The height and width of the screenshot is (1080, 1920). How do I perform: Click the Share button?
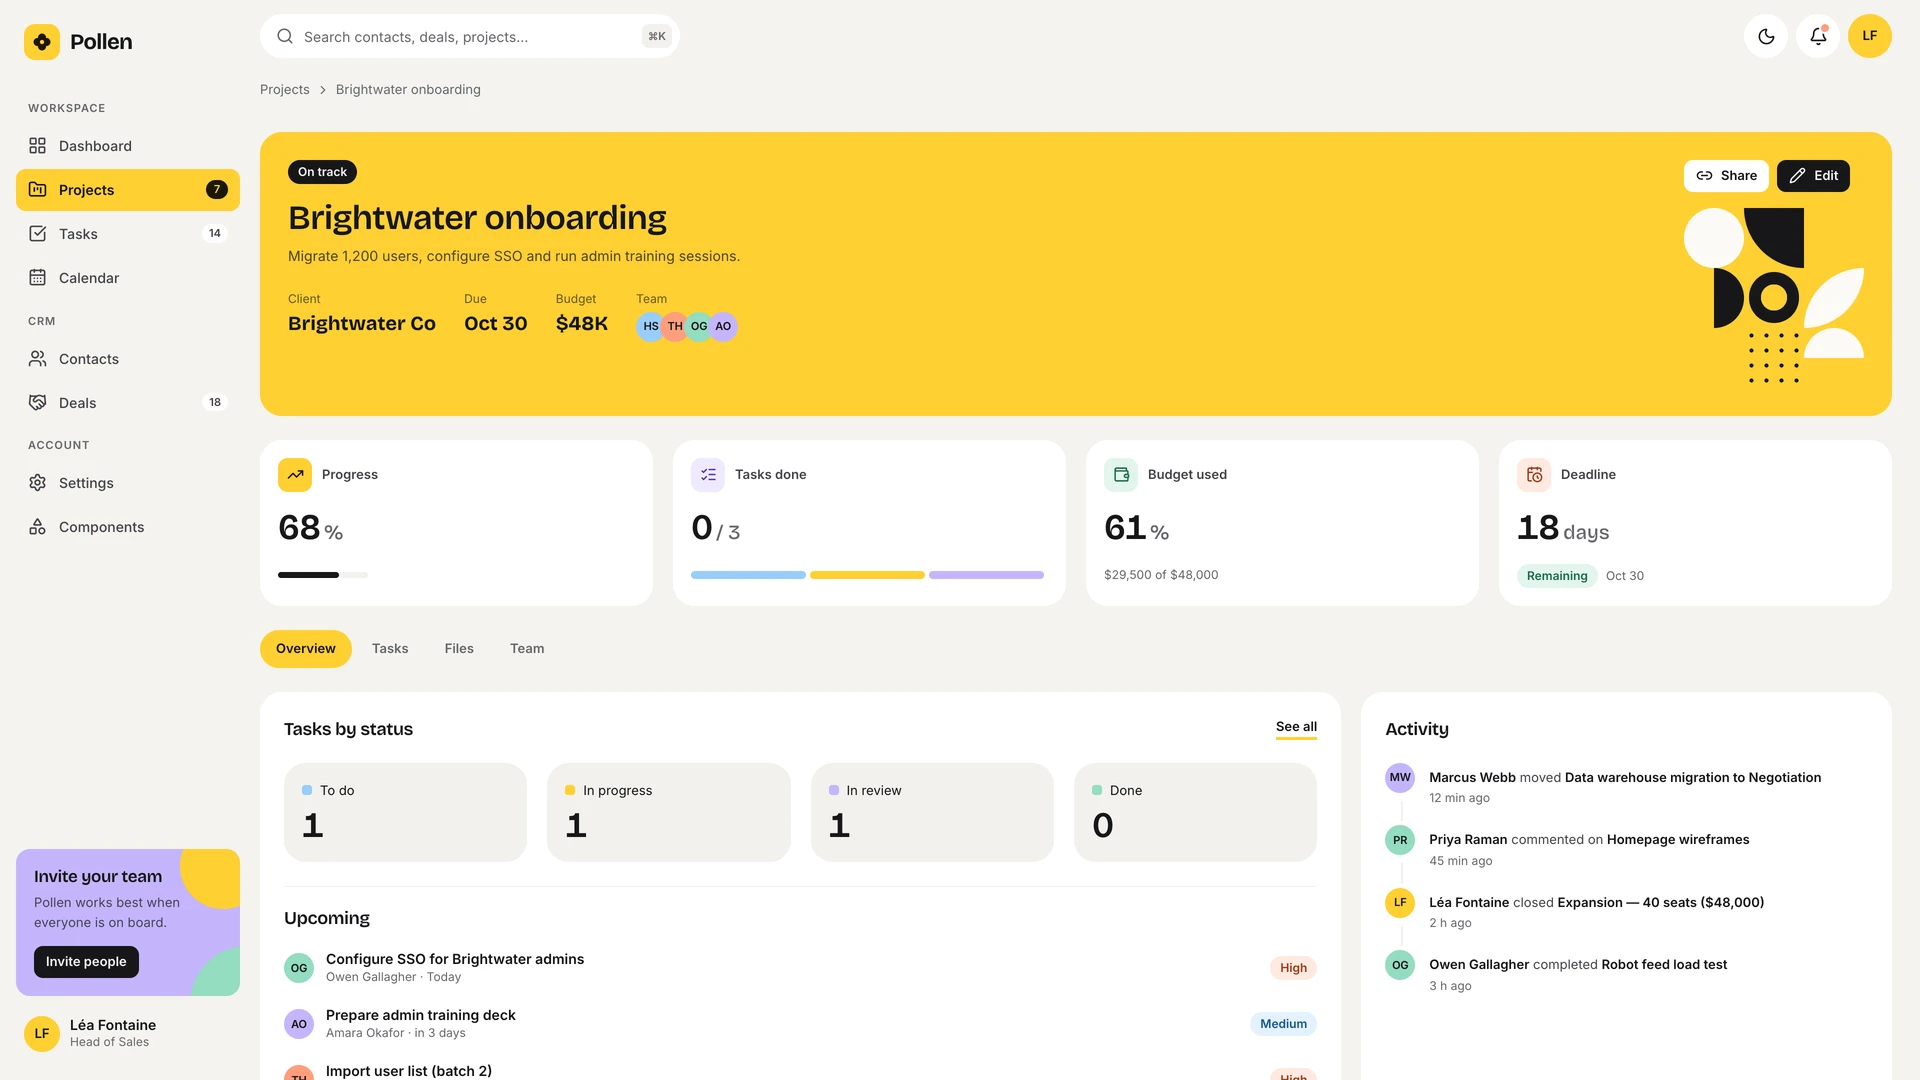pyautogui.click(x=1726, y=176)
